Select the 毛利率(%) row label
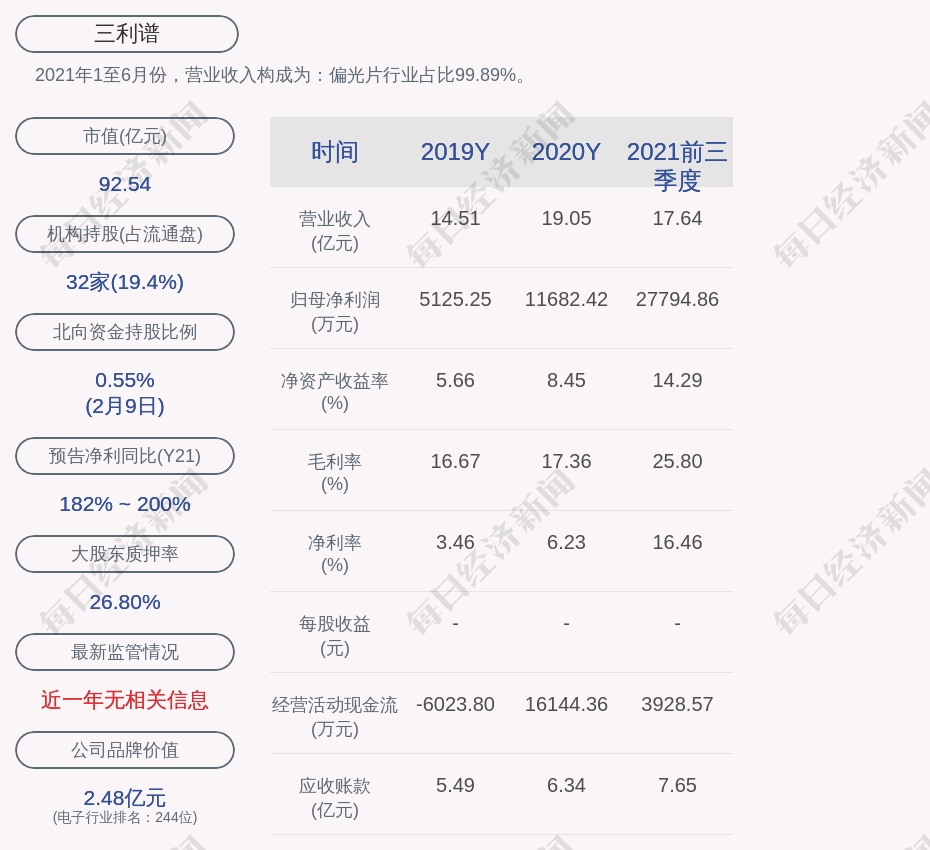930x850 pixels. pos(335,473)
